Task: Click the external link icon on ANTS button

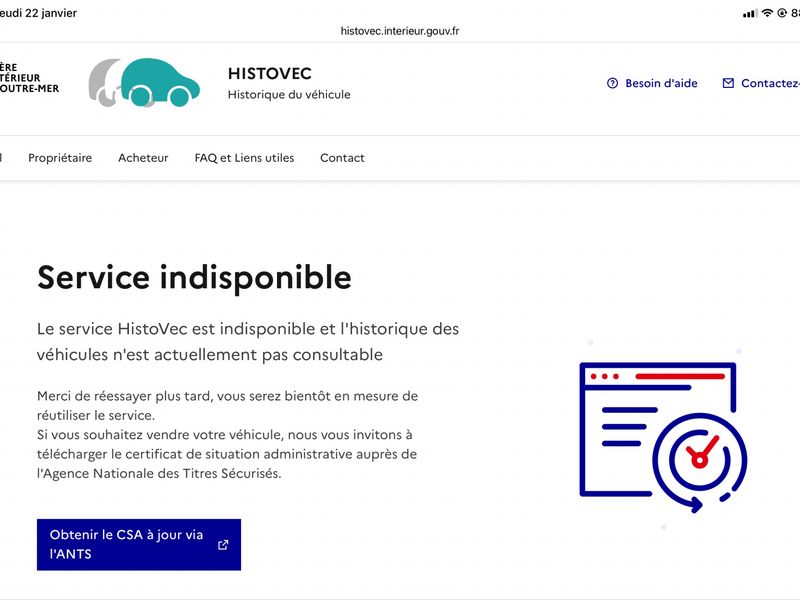Action: [x=223, y=545]
